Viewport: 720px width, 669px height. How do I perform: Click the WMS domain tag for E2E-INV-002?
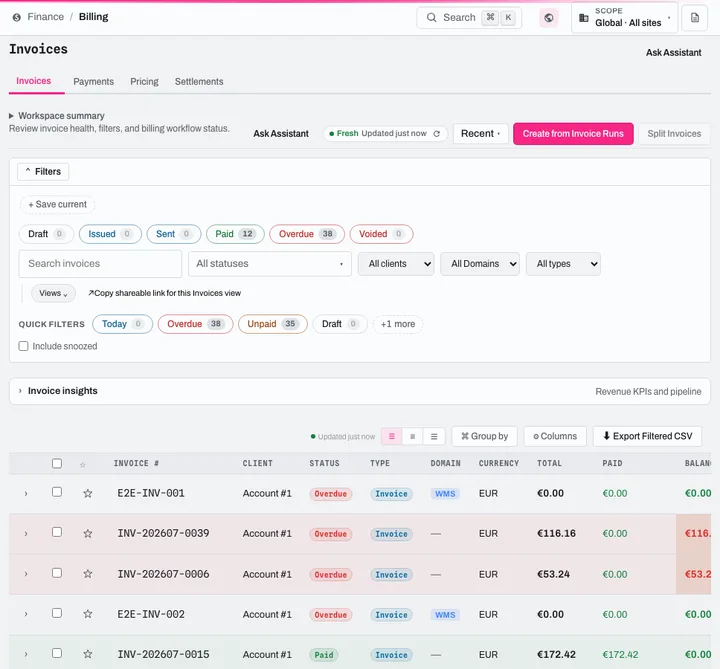point(445,615)
